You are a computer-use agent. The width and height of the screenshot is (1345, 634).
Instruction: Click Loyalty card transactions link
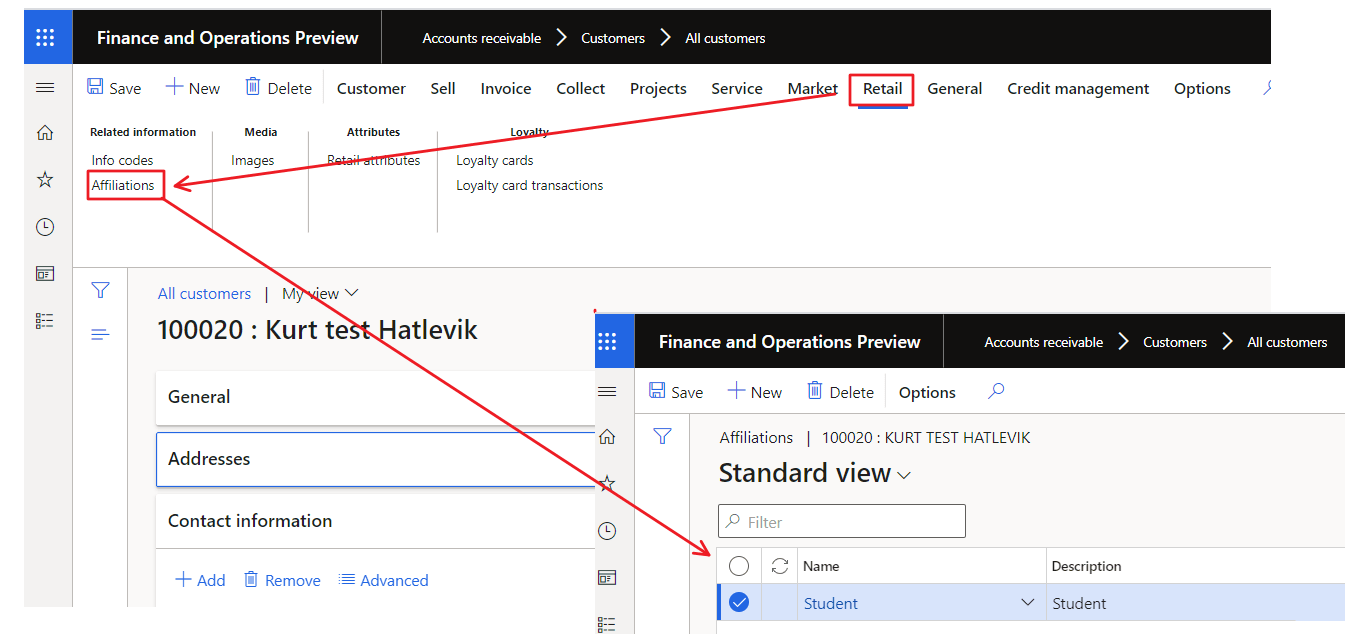coord(529,185)
